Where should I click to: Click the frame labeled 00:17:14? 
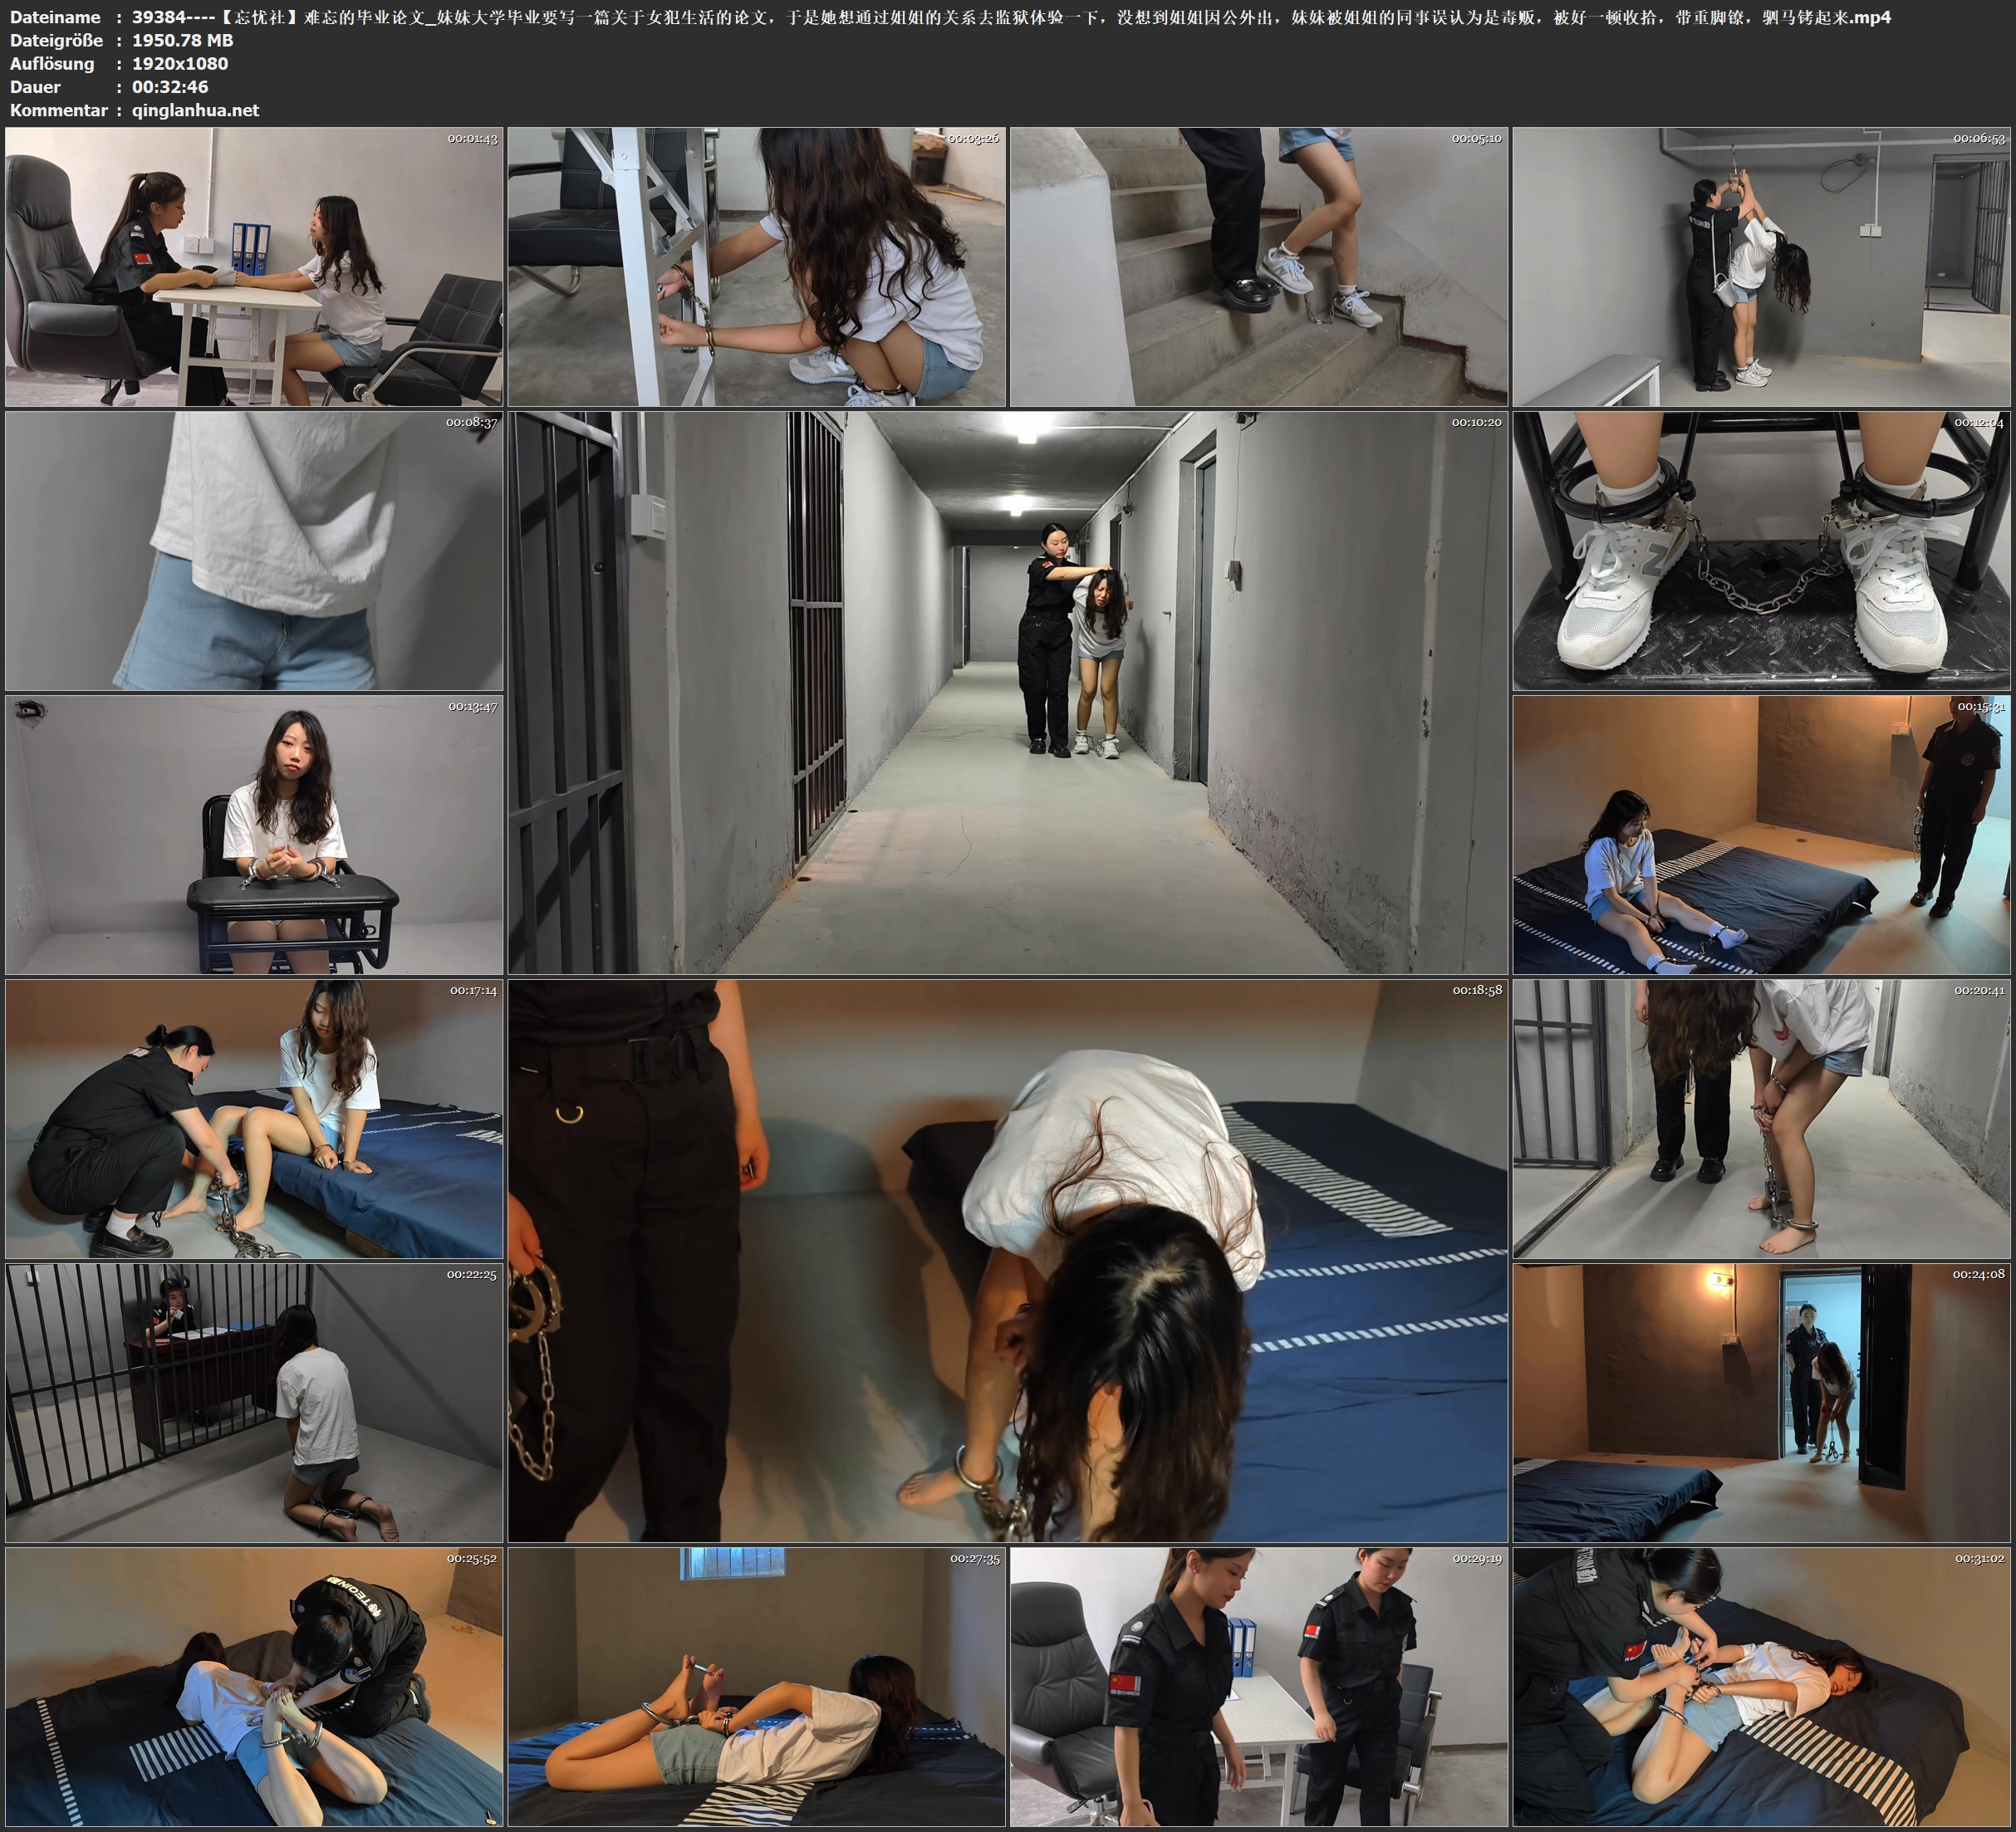point(254,1119)
